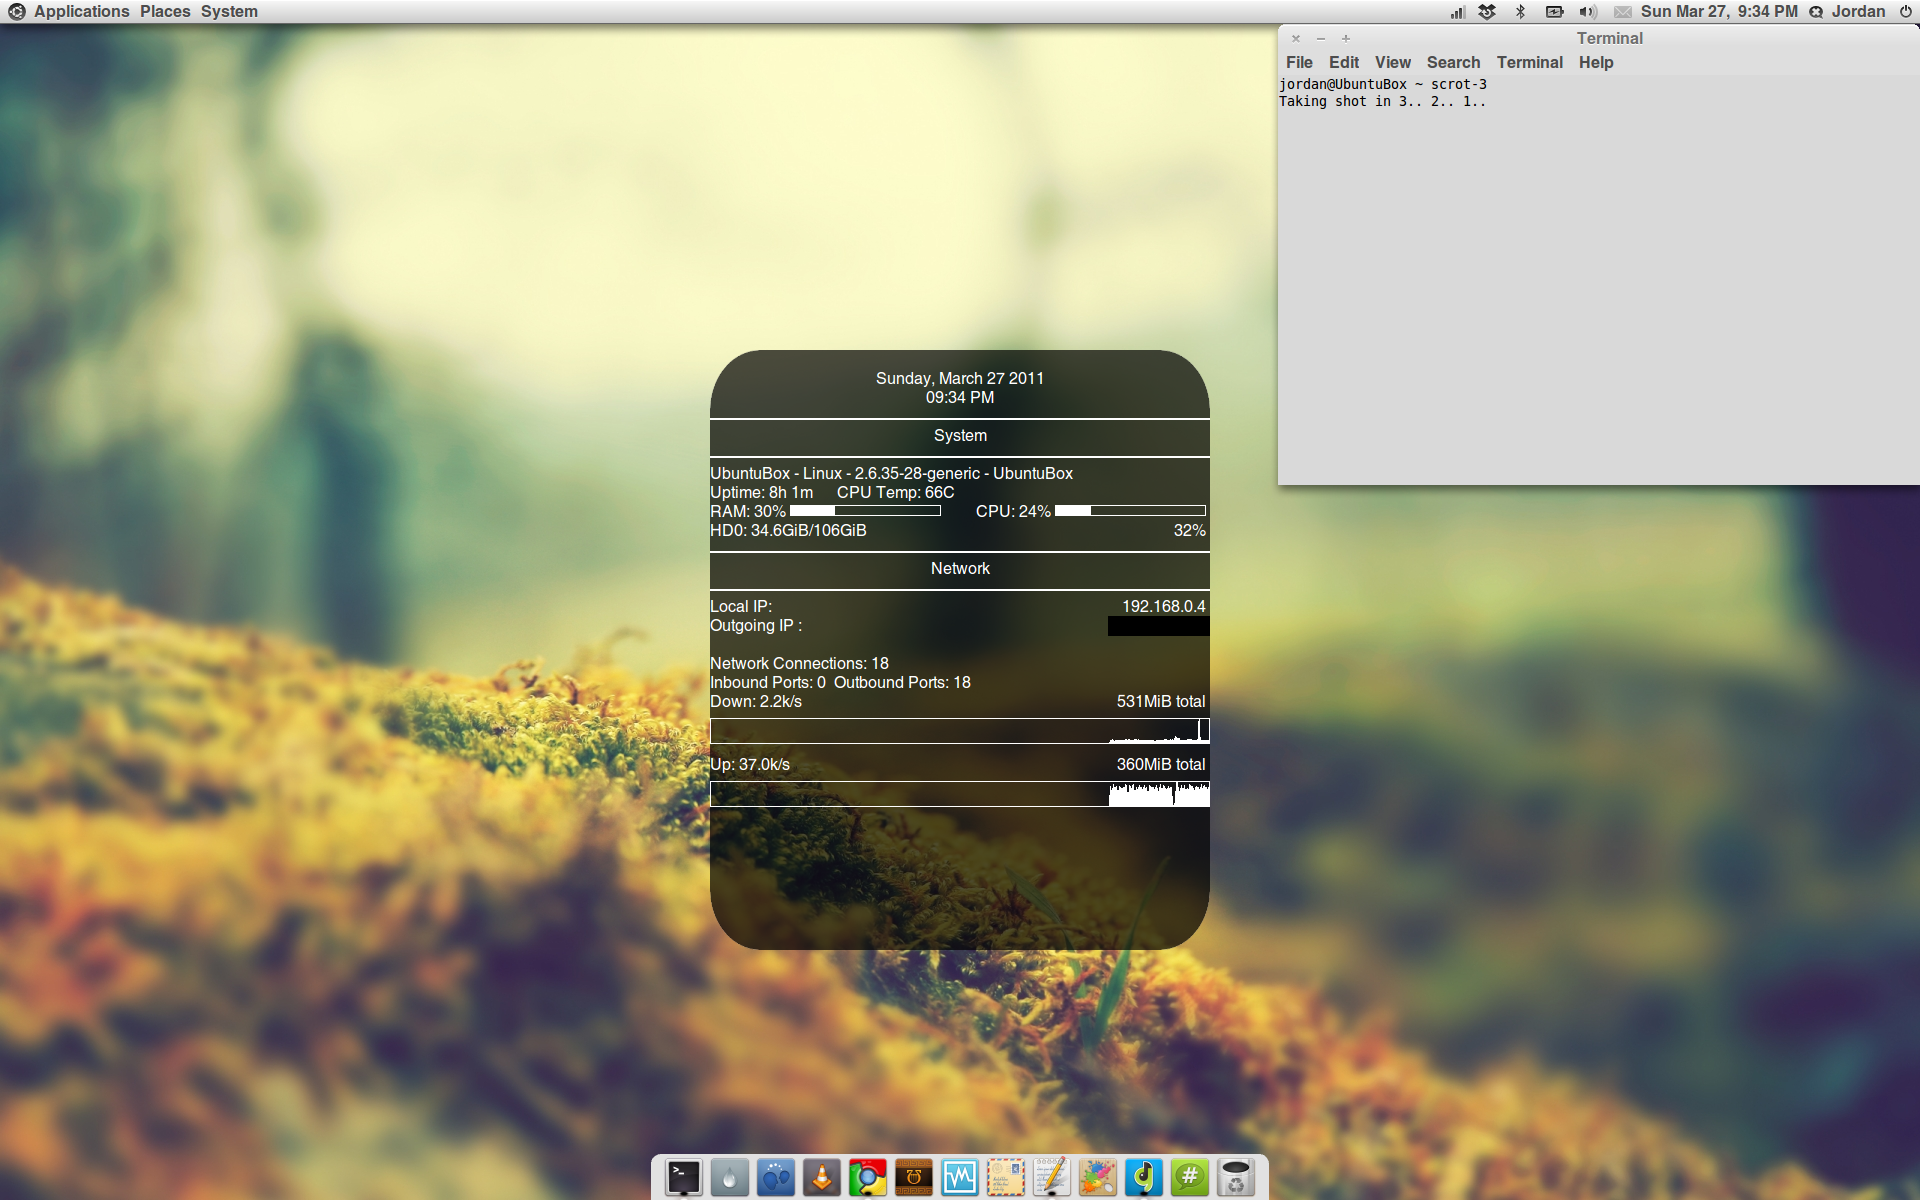
Task: Open the paint-splatter app in dock
Action: click(x=1098, y=1178)
